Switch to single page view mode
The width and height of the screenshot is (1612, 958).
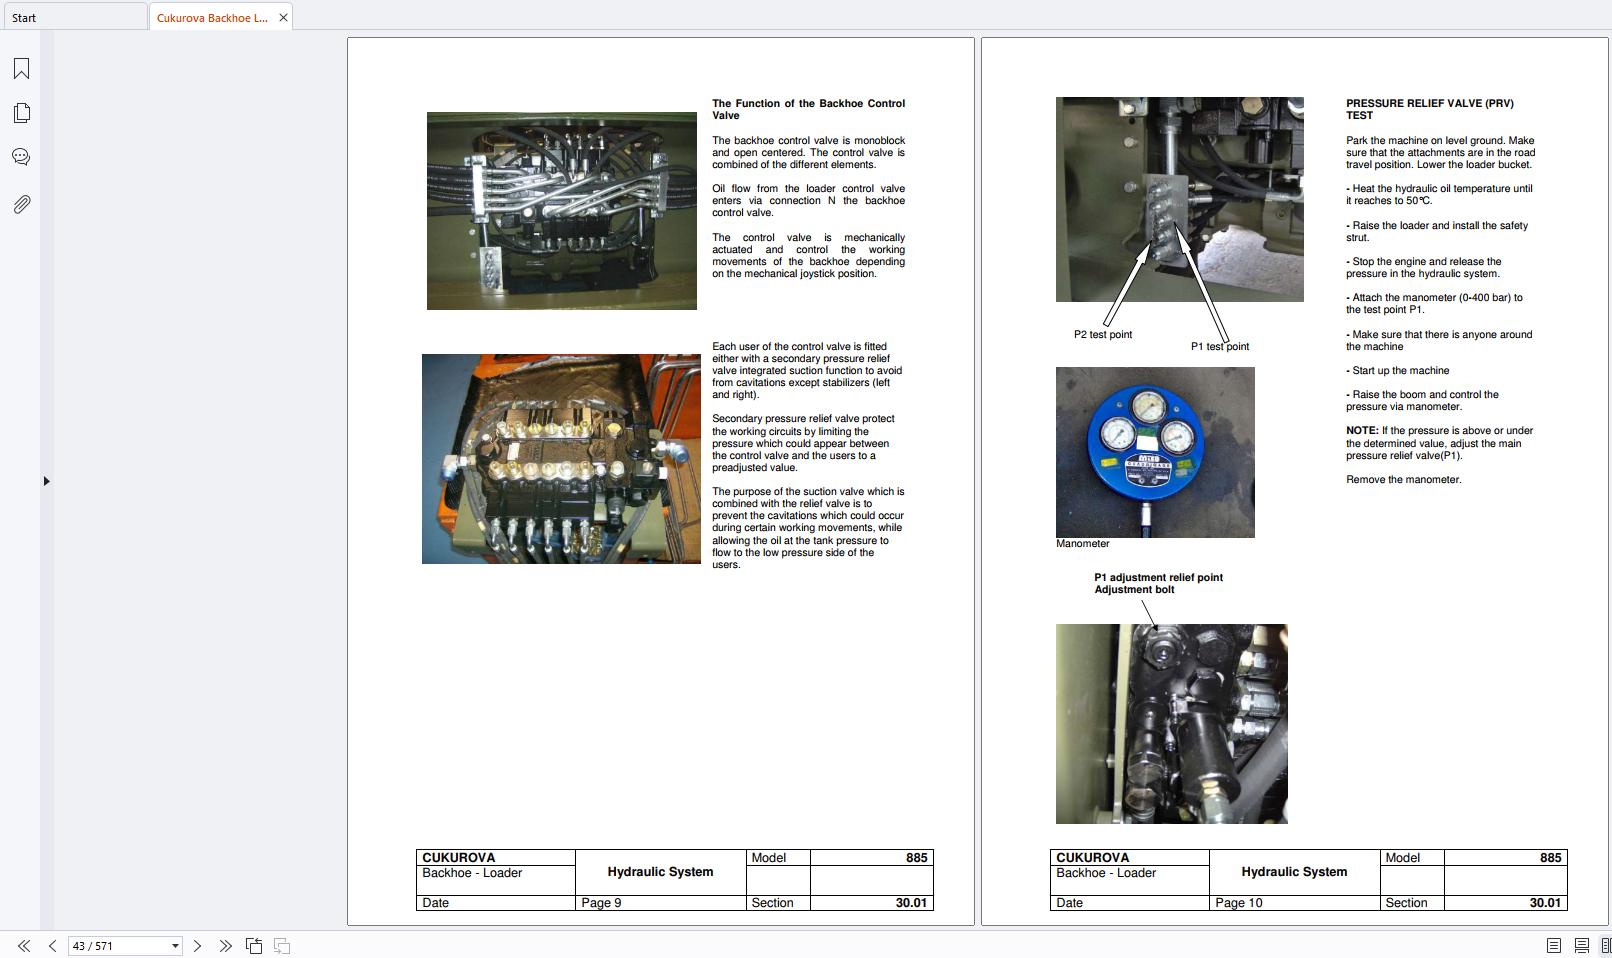[x=1554, y=946]
